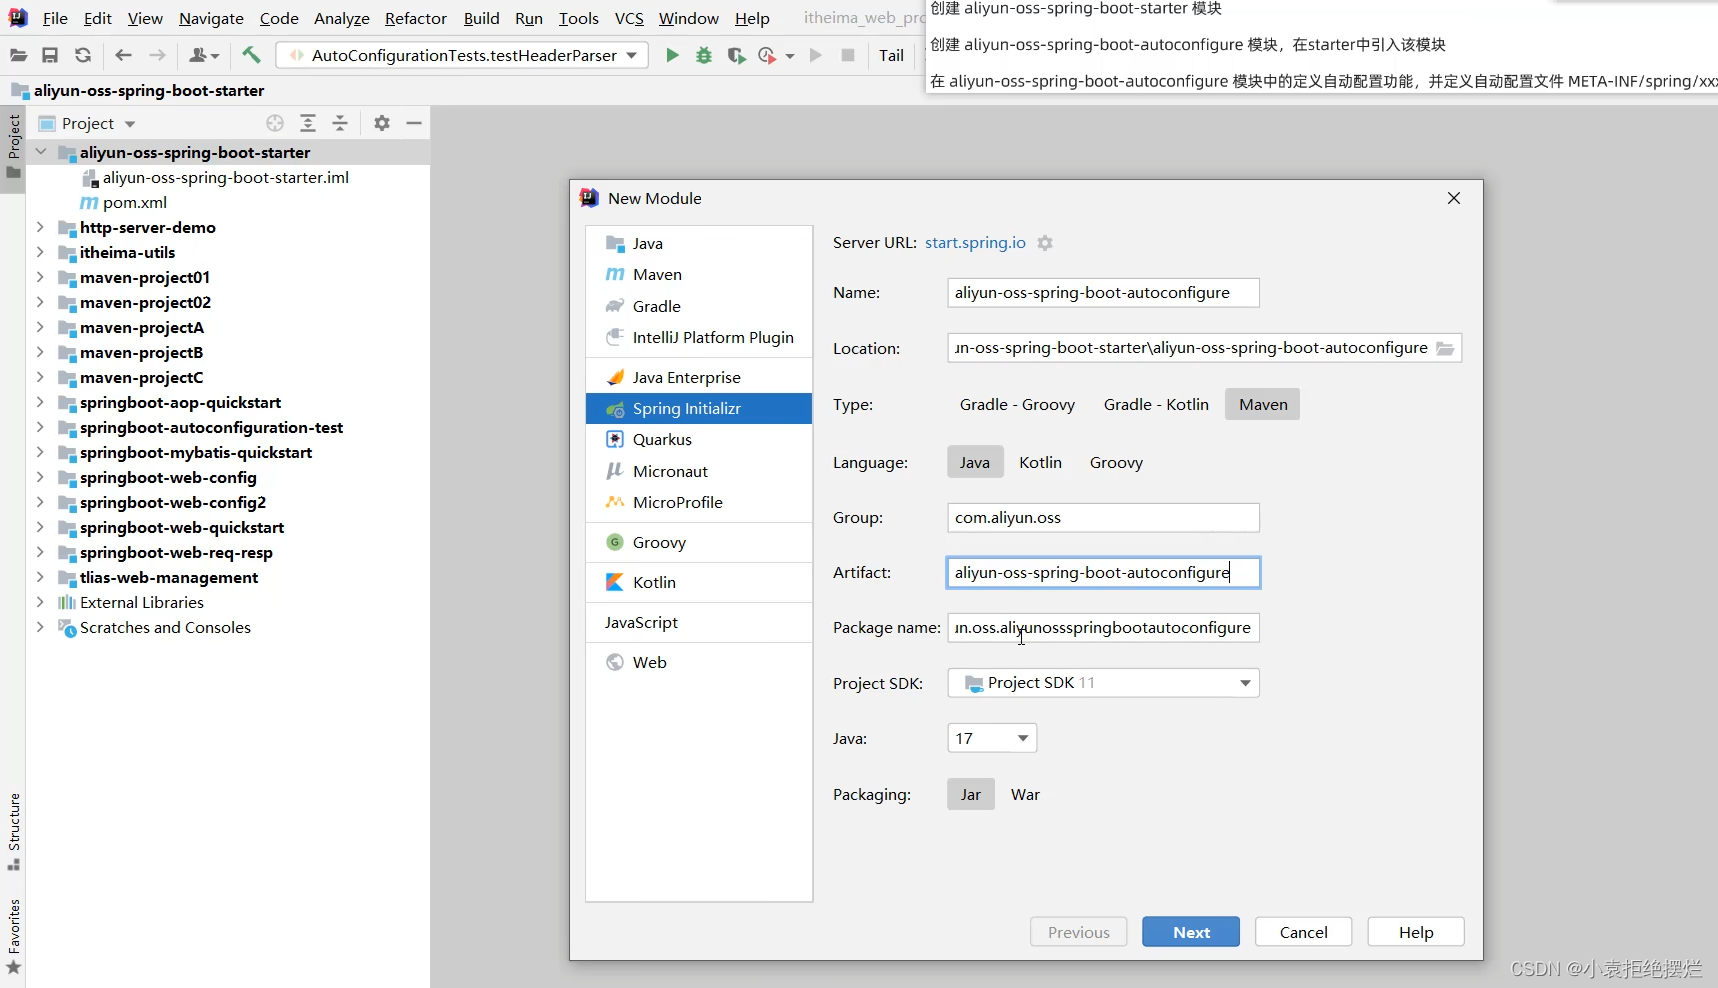The width and height of the screenshot is (1718, 988).
Task: Click into the Package name field
Action: click(x=1103, y=628)
